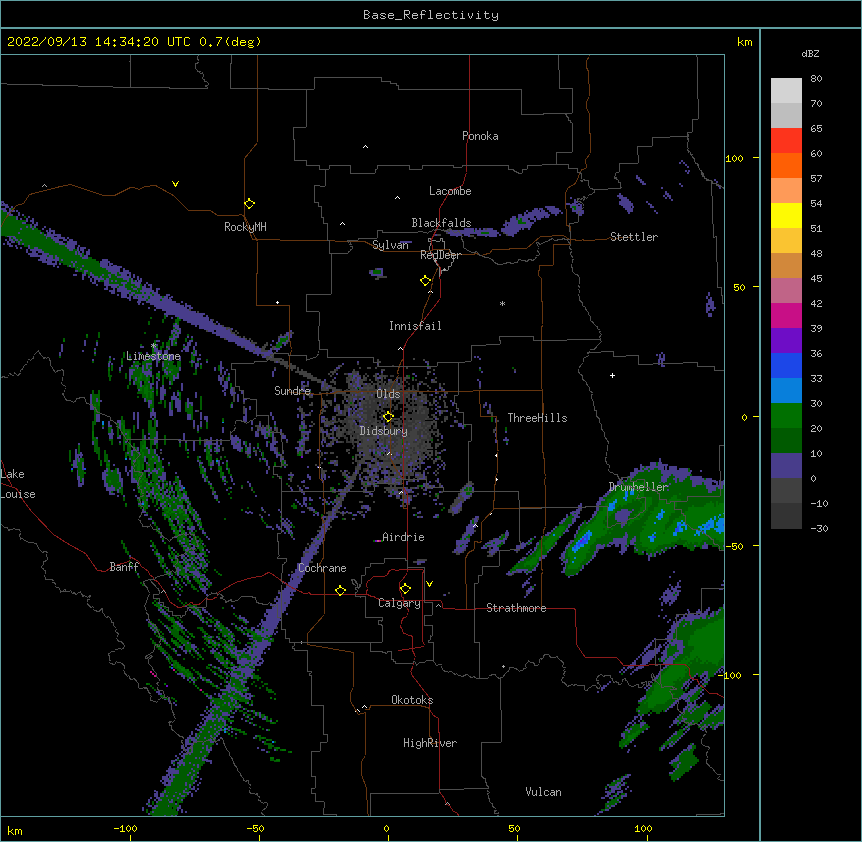Click the ThreeHills town label

point(537,418)
